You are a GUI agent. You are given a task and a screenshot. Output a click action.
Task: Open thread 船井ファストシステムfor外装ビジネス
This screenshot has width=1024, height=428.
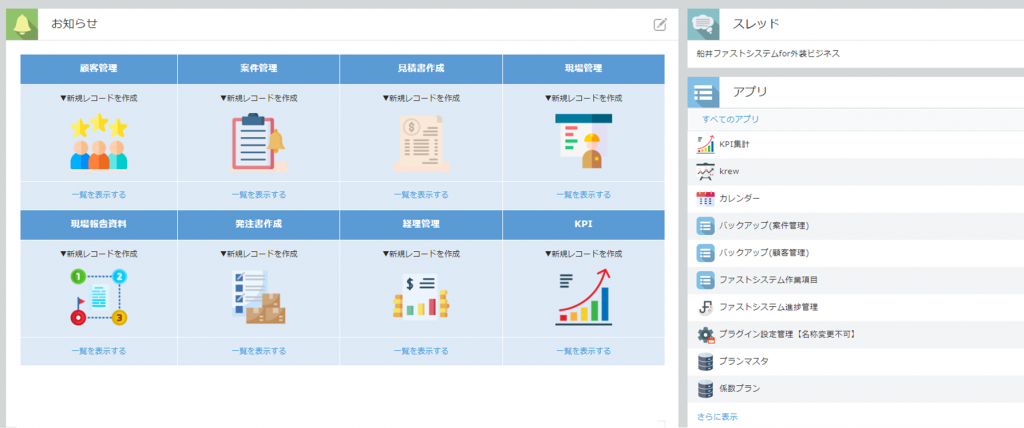tap(768, 53)
